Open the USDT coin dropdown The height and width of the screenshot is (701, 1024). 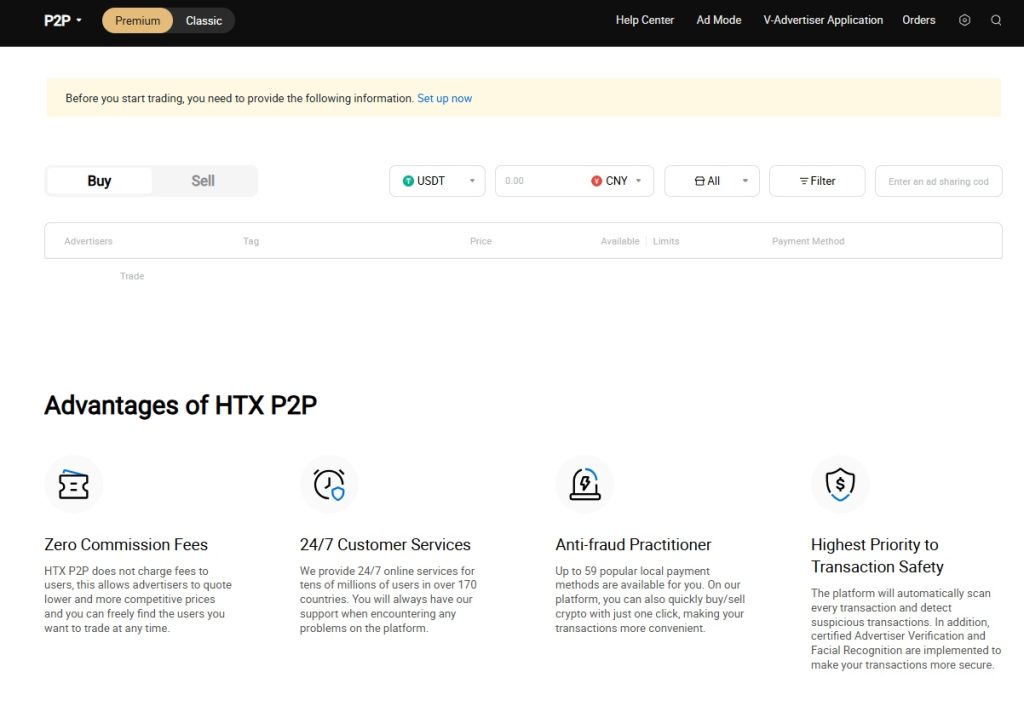437,181
